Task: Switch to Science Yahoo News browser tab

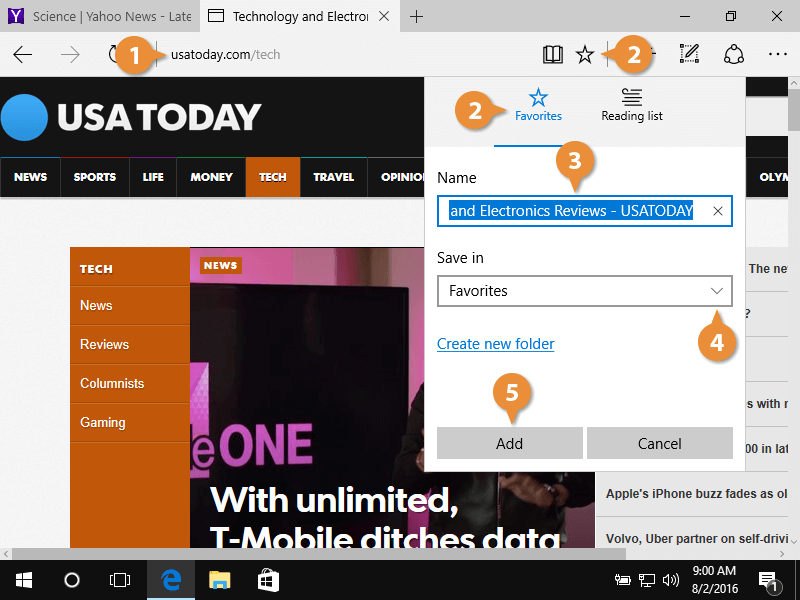Action: coord(100,16)
